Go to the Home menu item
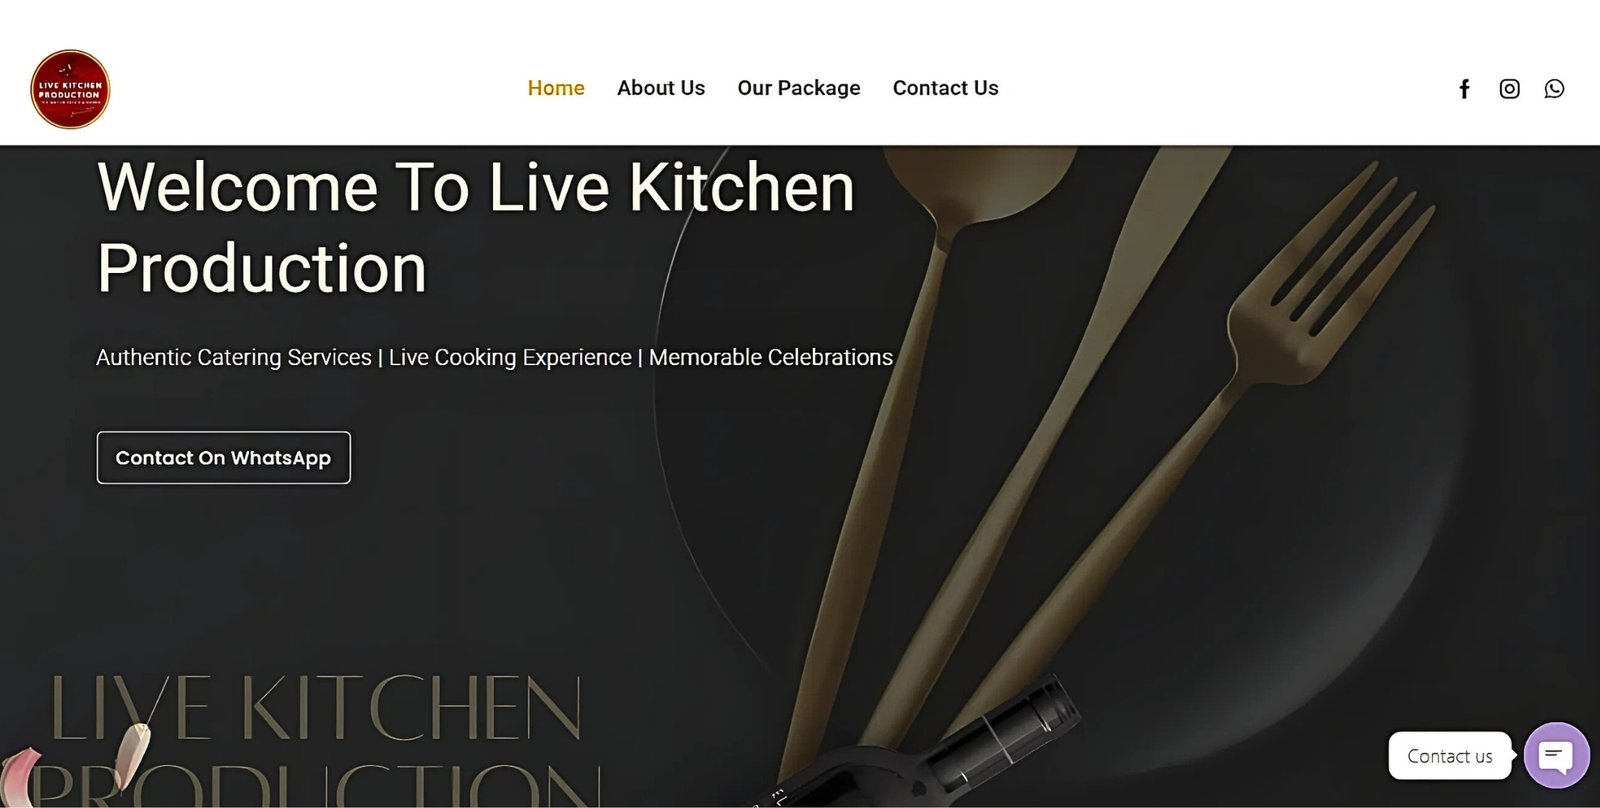 pos(556,88)
